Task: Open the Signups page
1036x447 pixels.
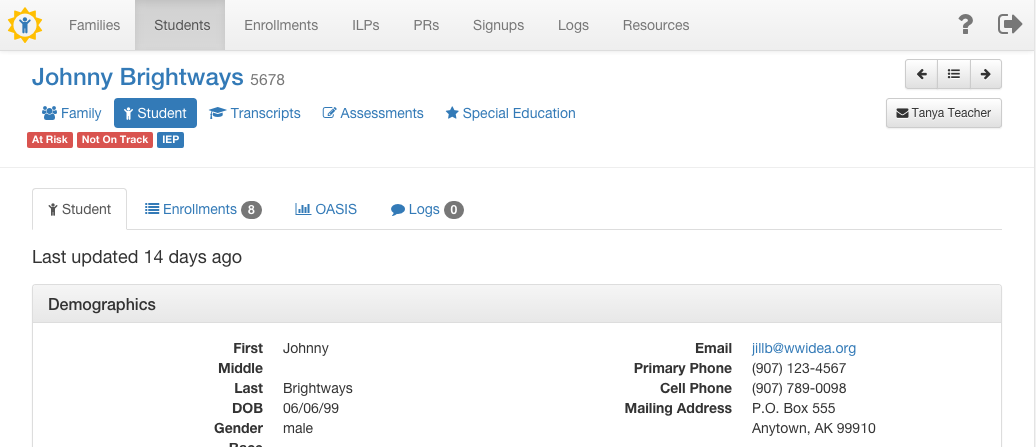Action: point(498,25)
